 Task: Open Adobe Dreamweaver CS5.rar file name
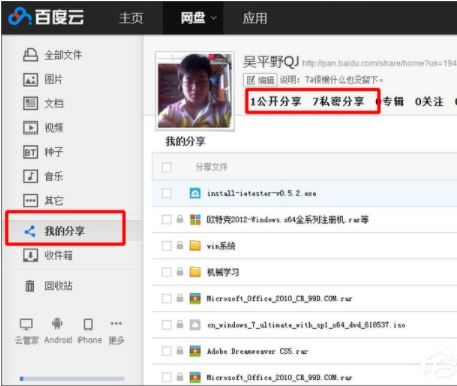(x=257, y=351)
